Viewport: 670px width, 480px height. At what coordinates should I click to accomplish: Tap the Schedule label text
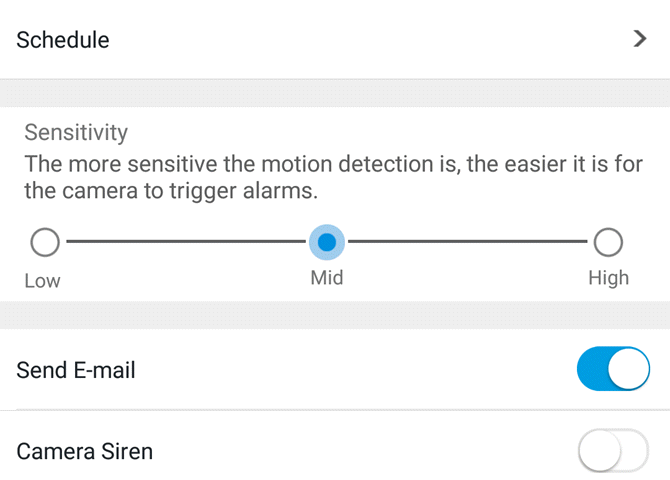point(63,40)
